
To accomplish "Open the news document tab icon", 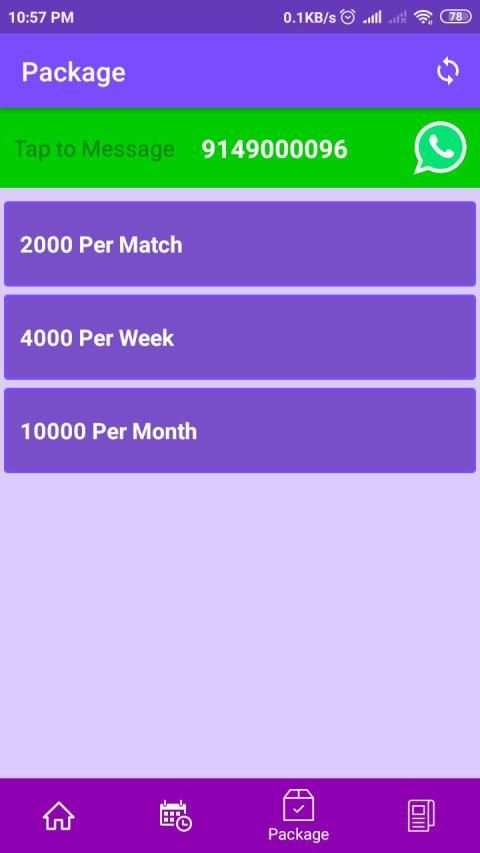I will pos(421,816).
